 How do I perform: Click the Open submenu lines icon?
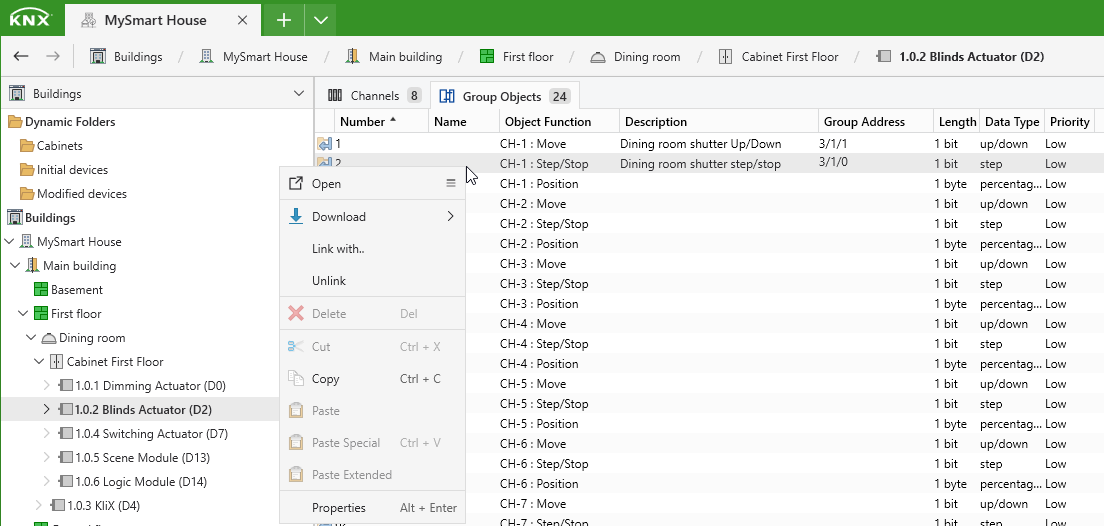tap(451, 183)
